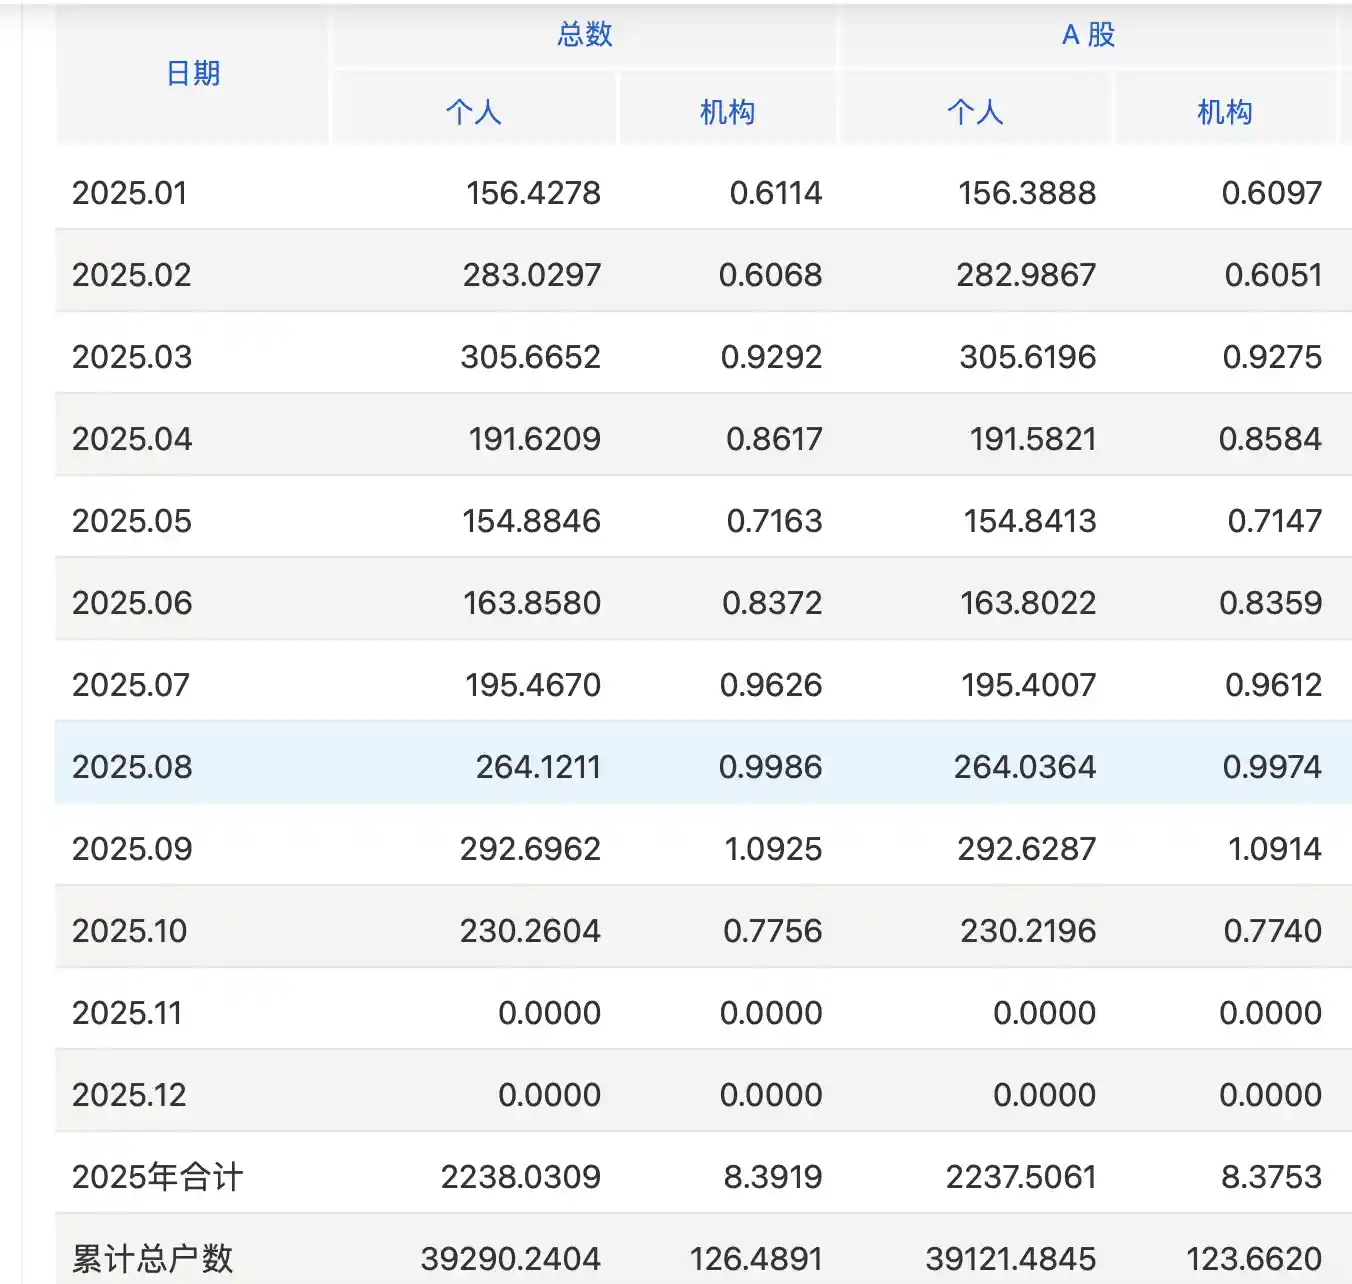This screenshot has width=1352, height=1284.
Task: Select the highlighted 2025.08 date cell
Action: (132, 767)
